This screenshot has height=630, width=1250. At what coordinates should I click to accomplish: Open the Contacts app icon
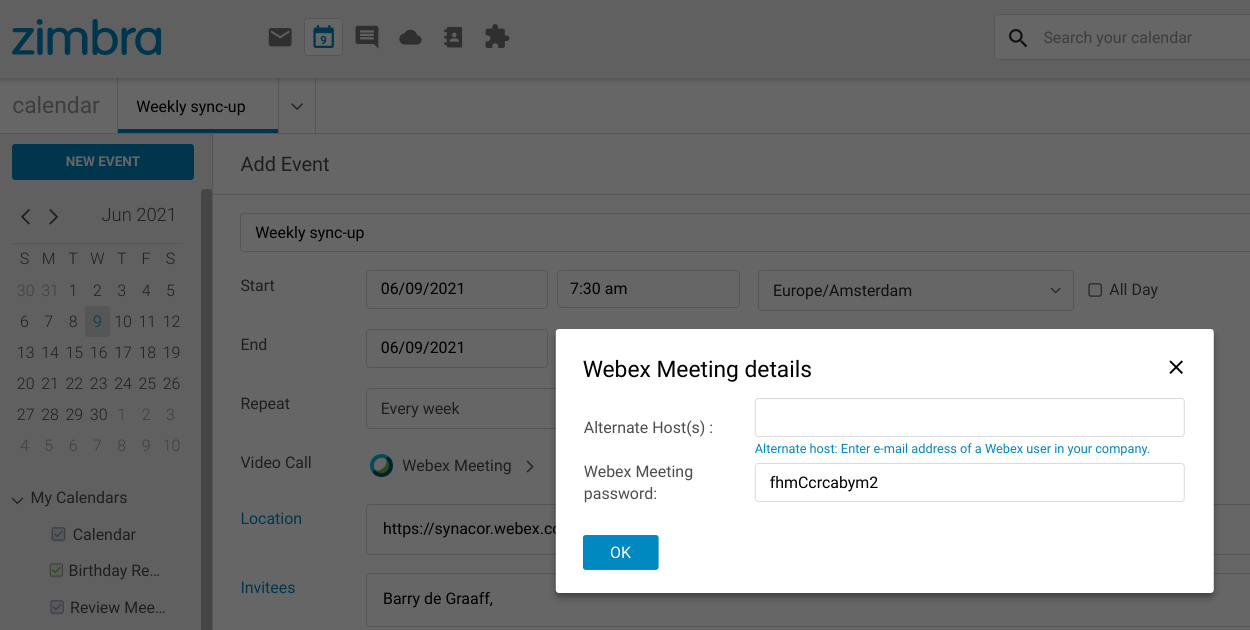click(453, 38)
